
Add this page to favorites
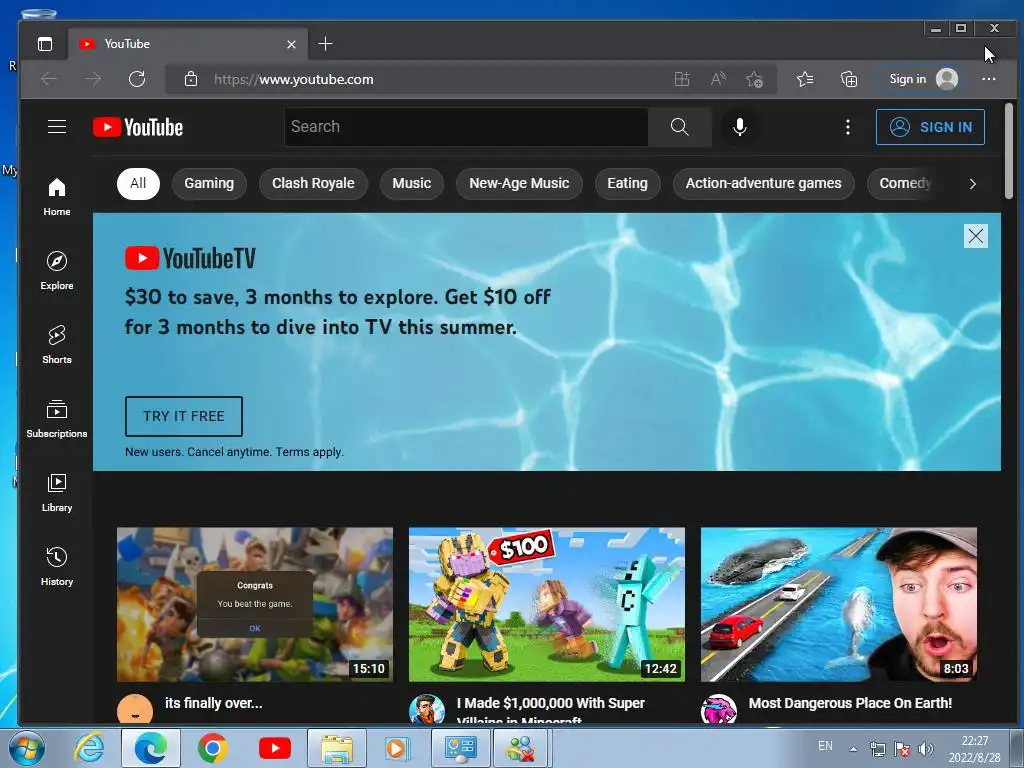tap(754, 79)
